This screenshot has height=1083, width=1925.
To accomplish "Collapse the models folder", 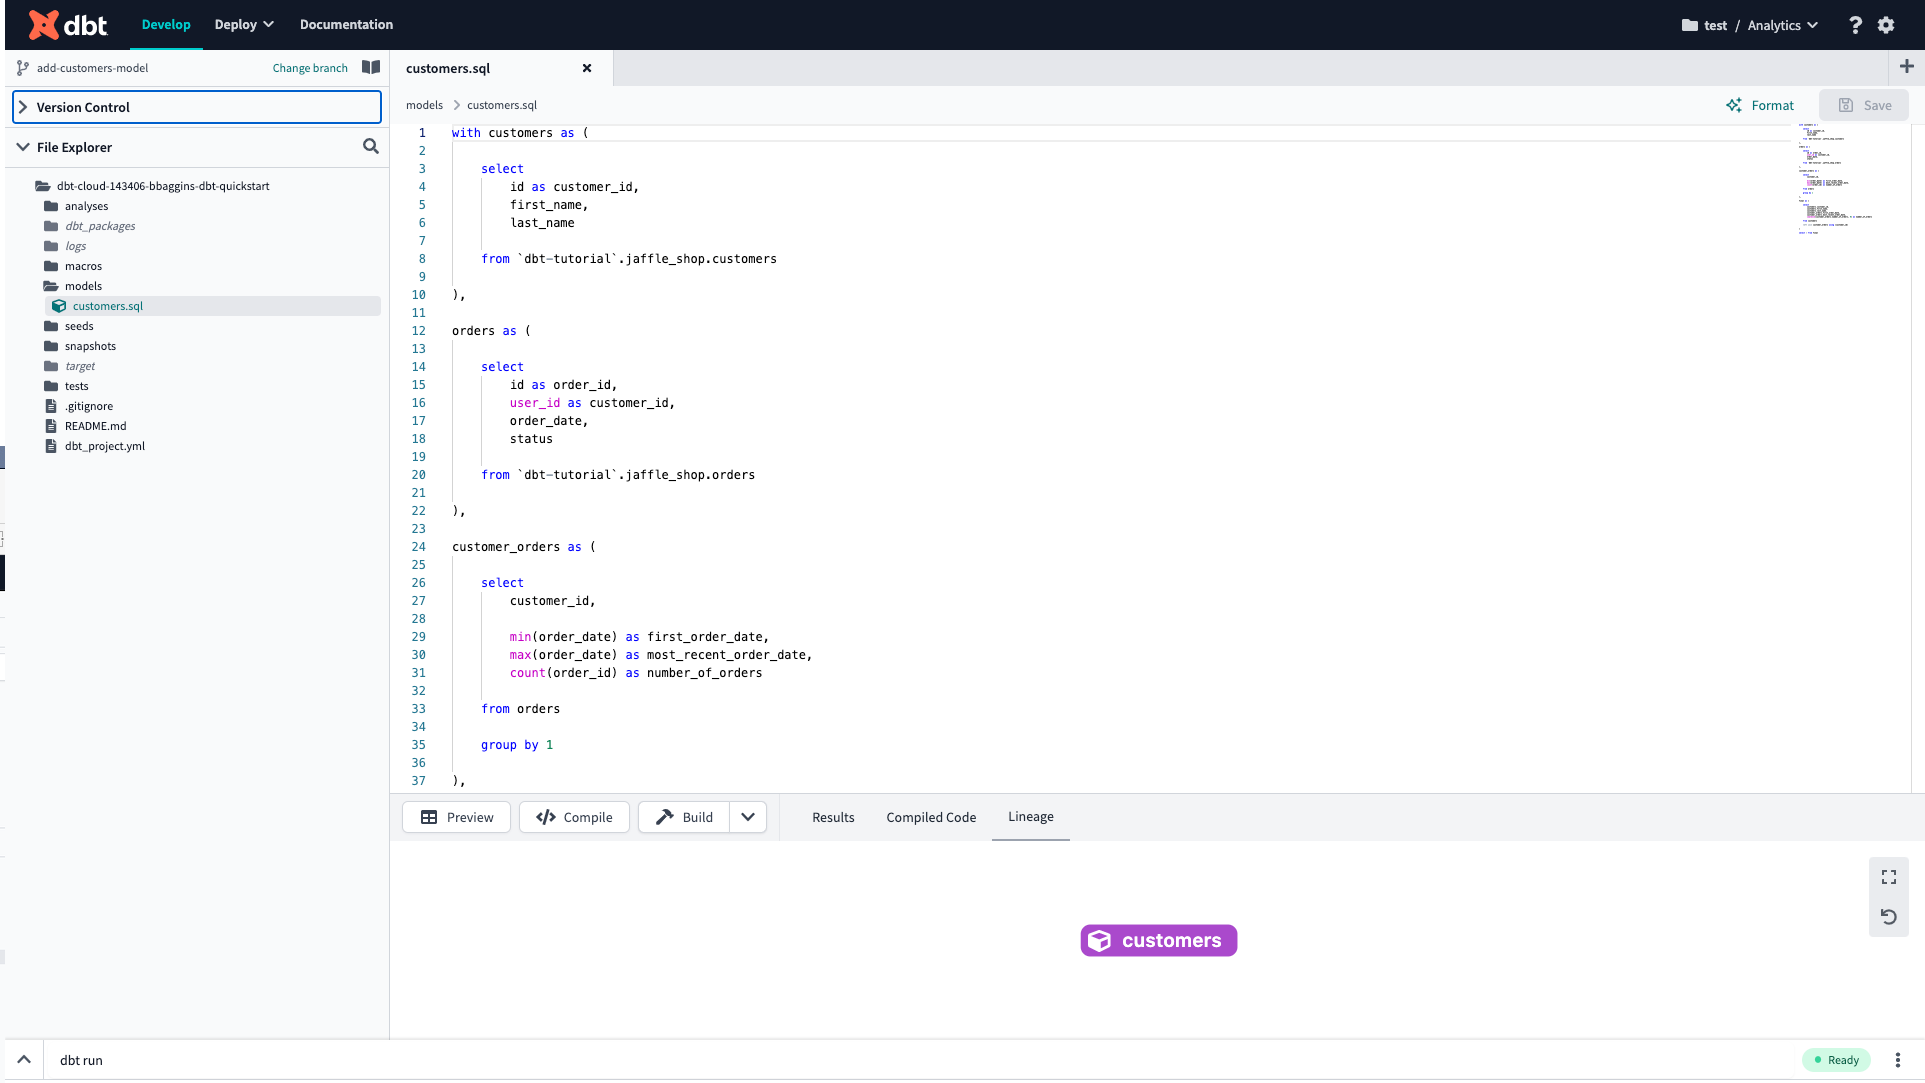I will click(x=73, y=286).
